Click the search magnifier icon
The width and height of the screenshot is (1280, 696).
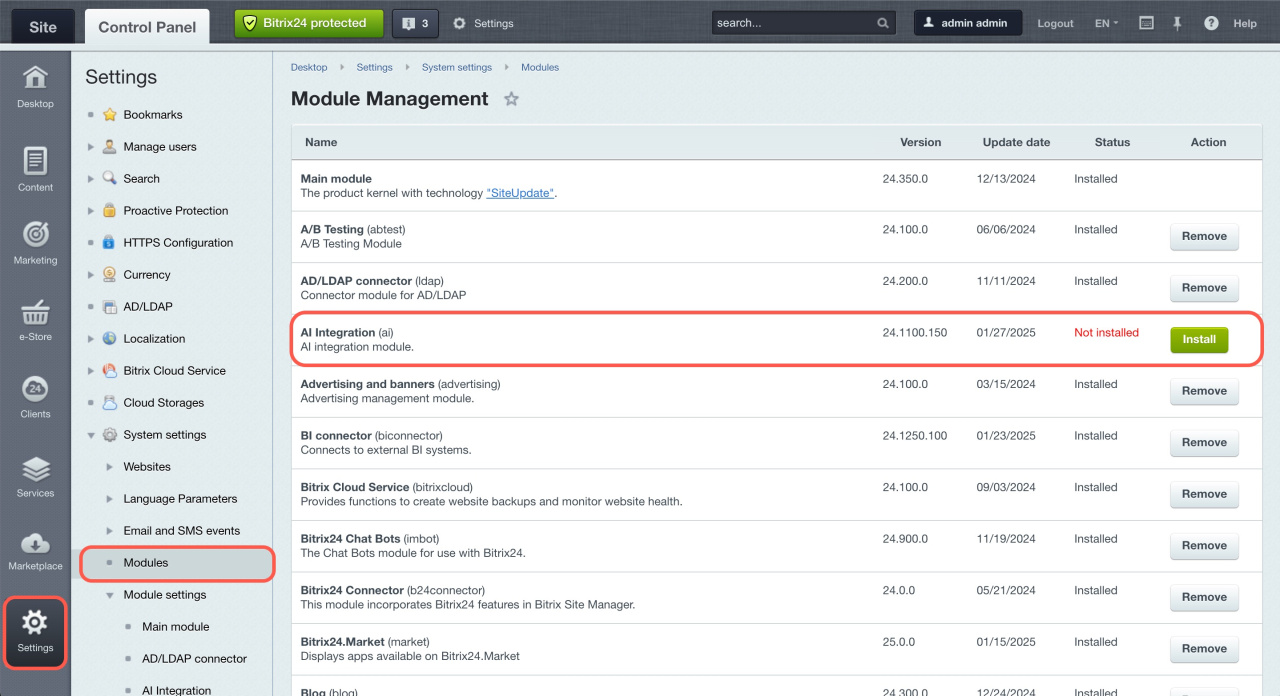click(883, 23)
